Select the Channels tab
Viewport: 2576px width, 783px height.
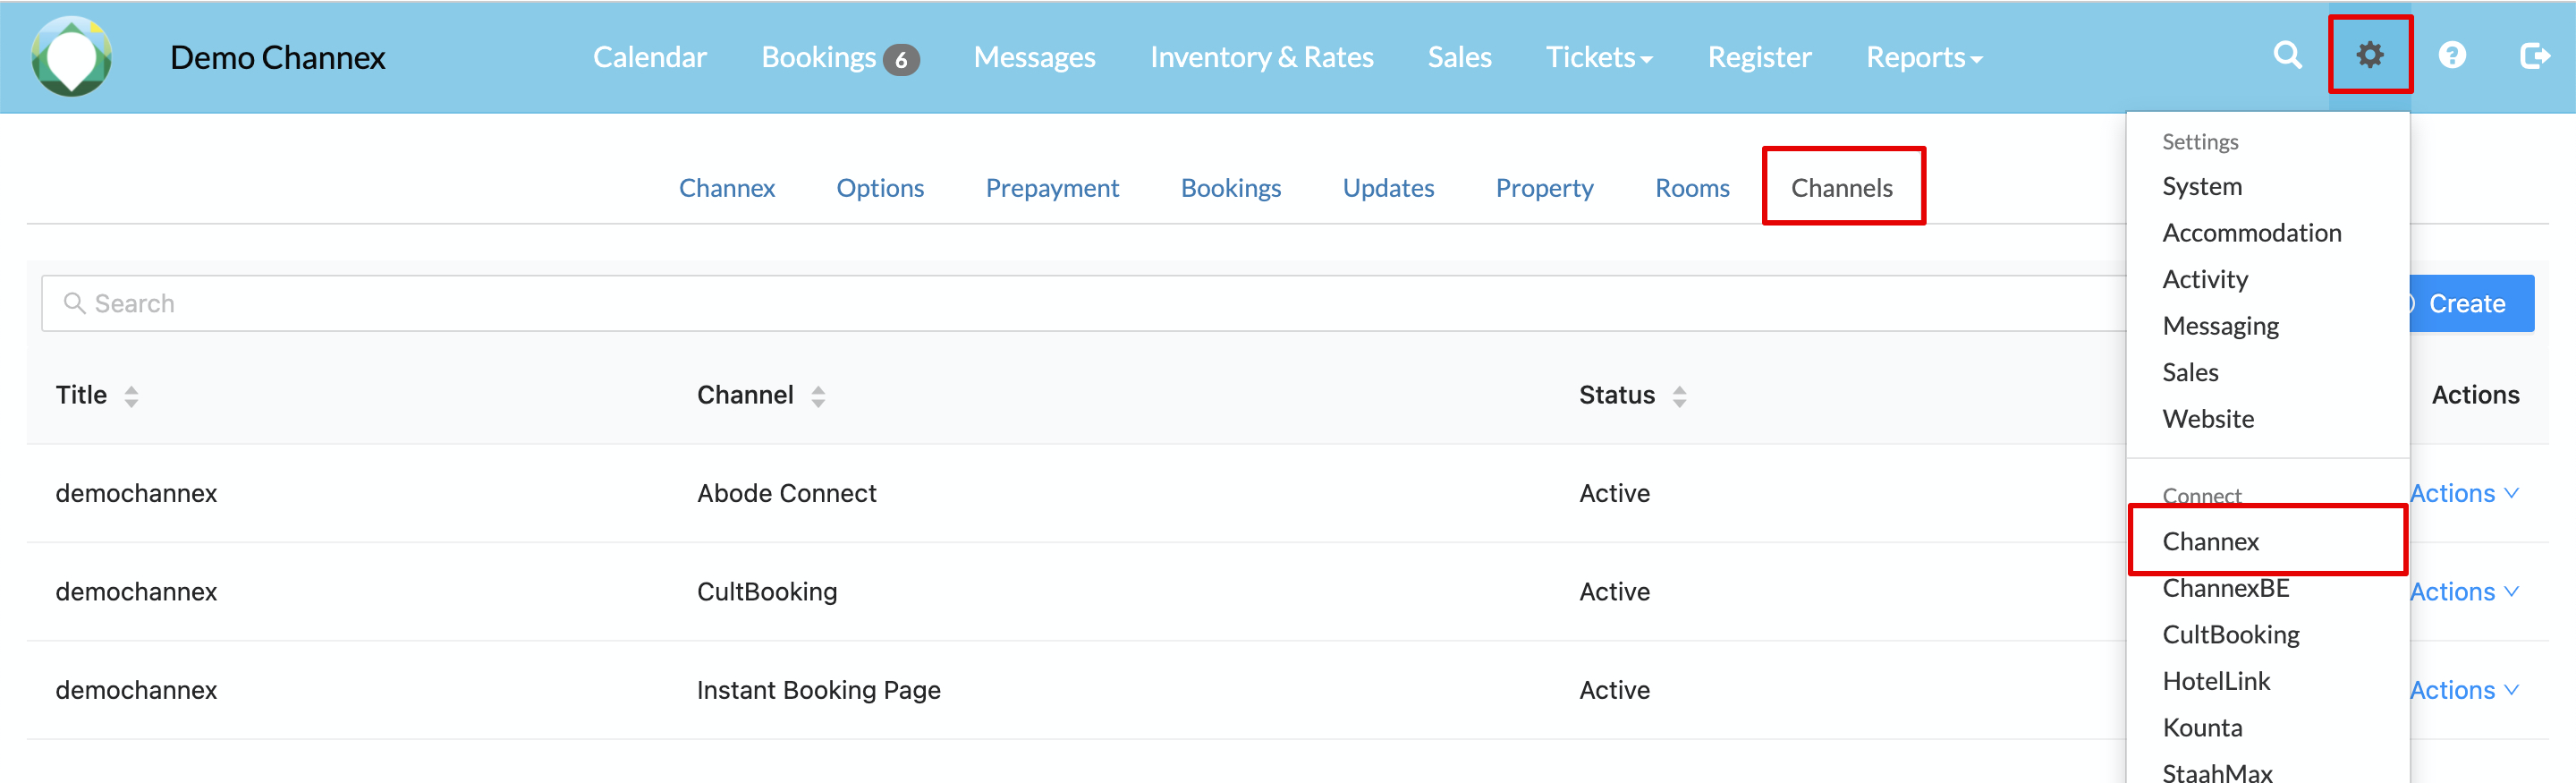1842,188
